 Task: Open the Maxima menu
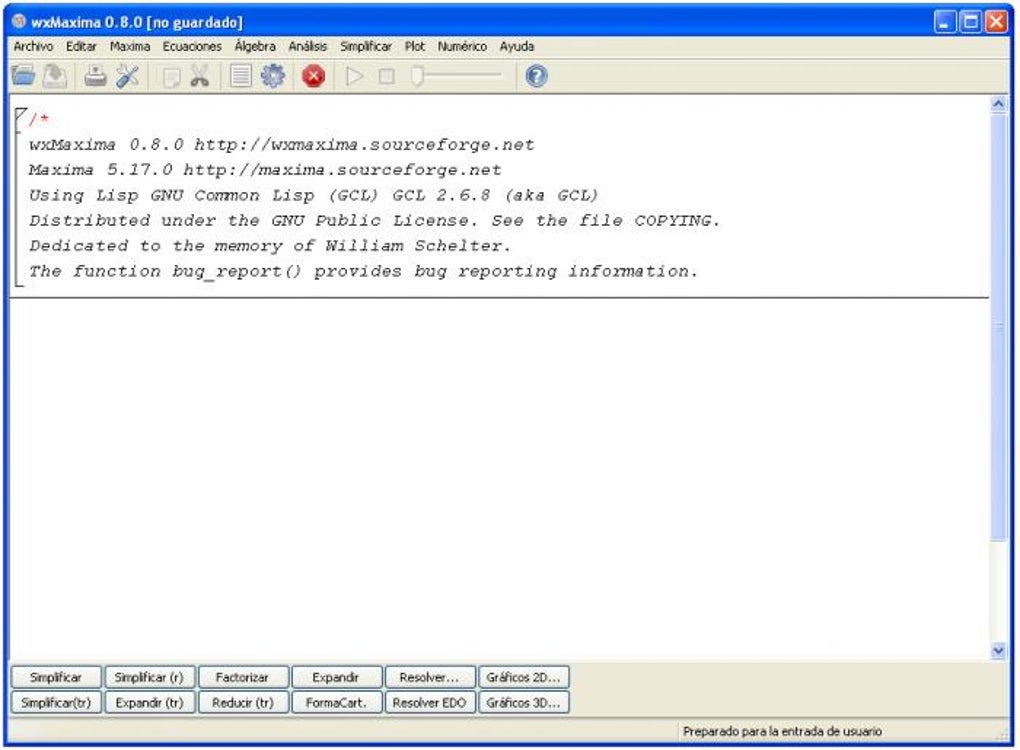tap(130, 46)
